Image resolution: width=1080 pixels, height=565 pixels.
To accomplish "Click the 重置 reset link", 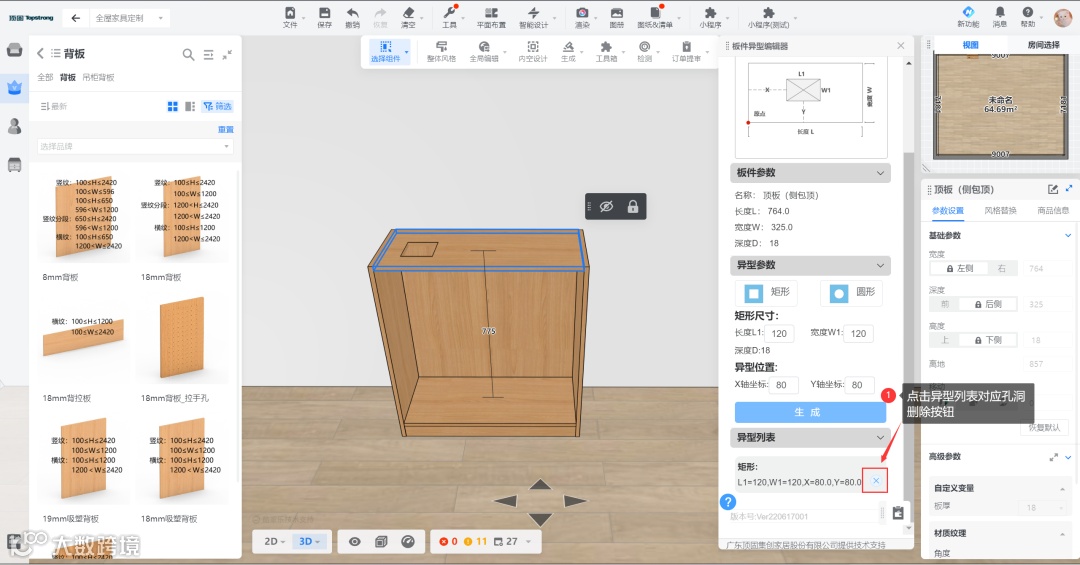I will (x=225, y=129).
